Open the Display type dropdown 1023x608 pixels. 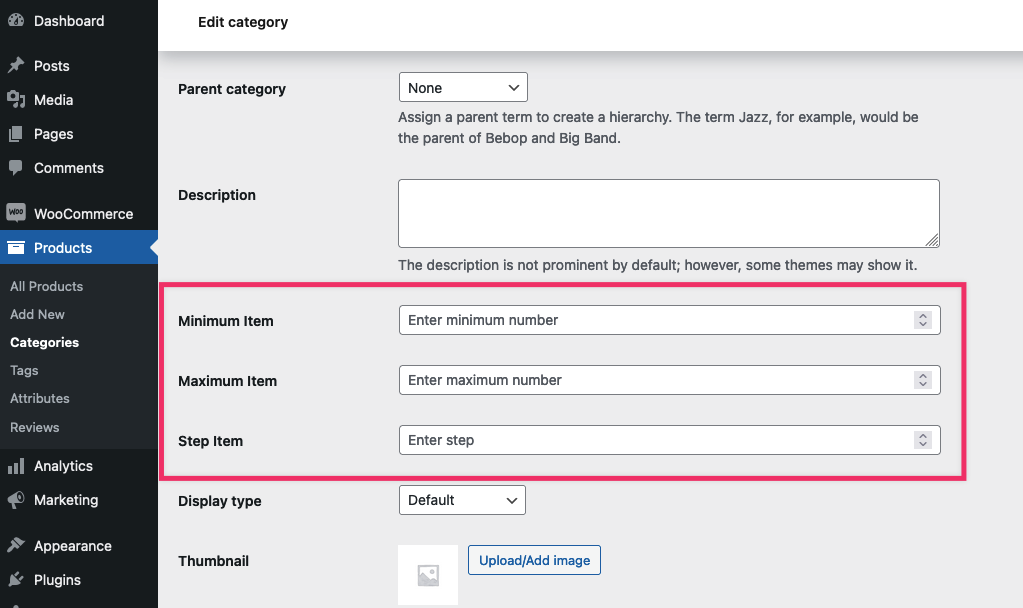pos(462,500)
